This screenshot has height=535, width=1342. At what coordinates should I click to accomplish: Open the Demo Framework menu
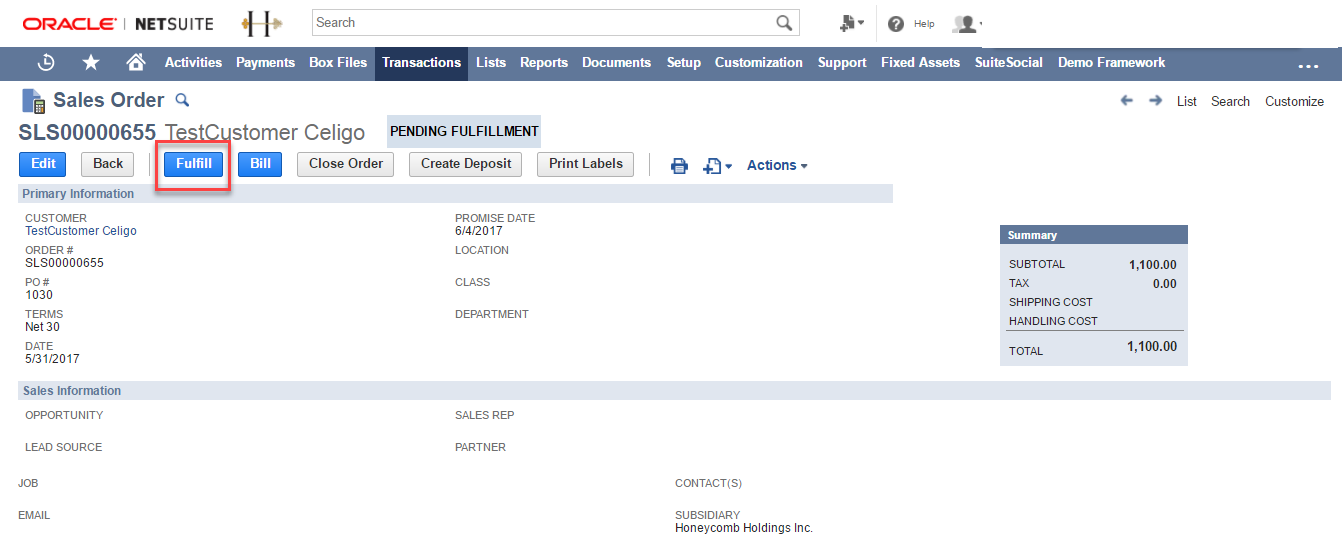click(x=1112, y=62)
